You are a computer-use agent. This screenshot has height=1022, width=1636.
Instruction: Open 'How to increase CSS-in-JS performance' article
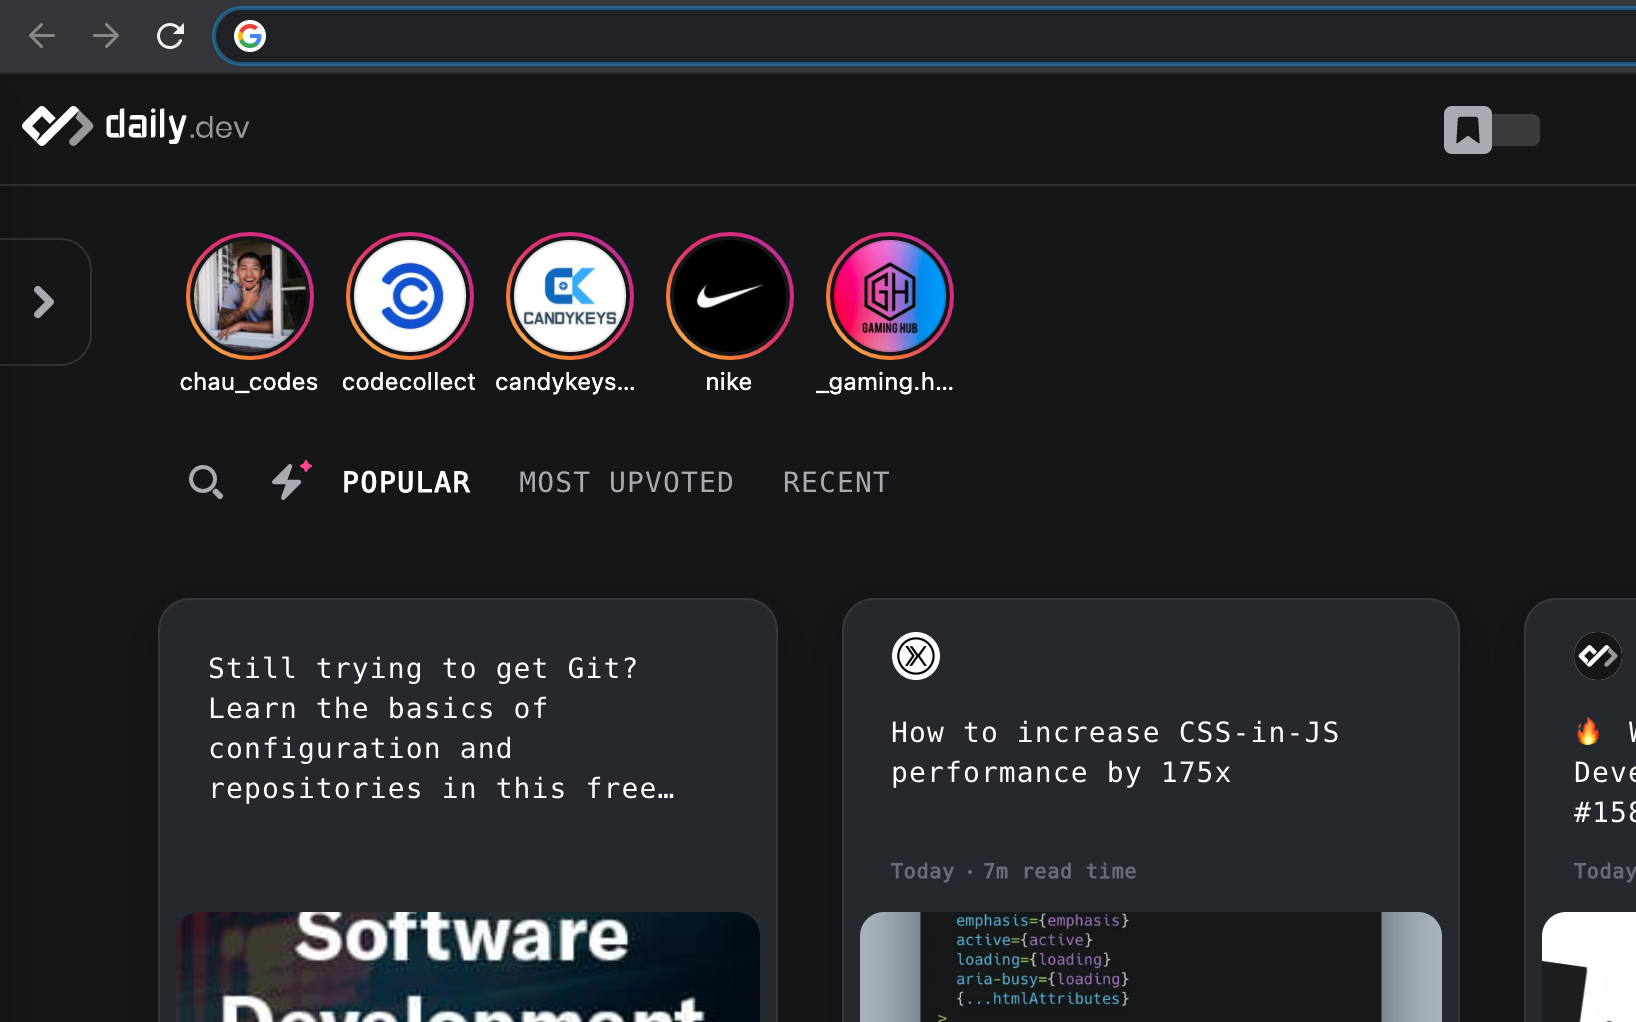point(1115,752)
